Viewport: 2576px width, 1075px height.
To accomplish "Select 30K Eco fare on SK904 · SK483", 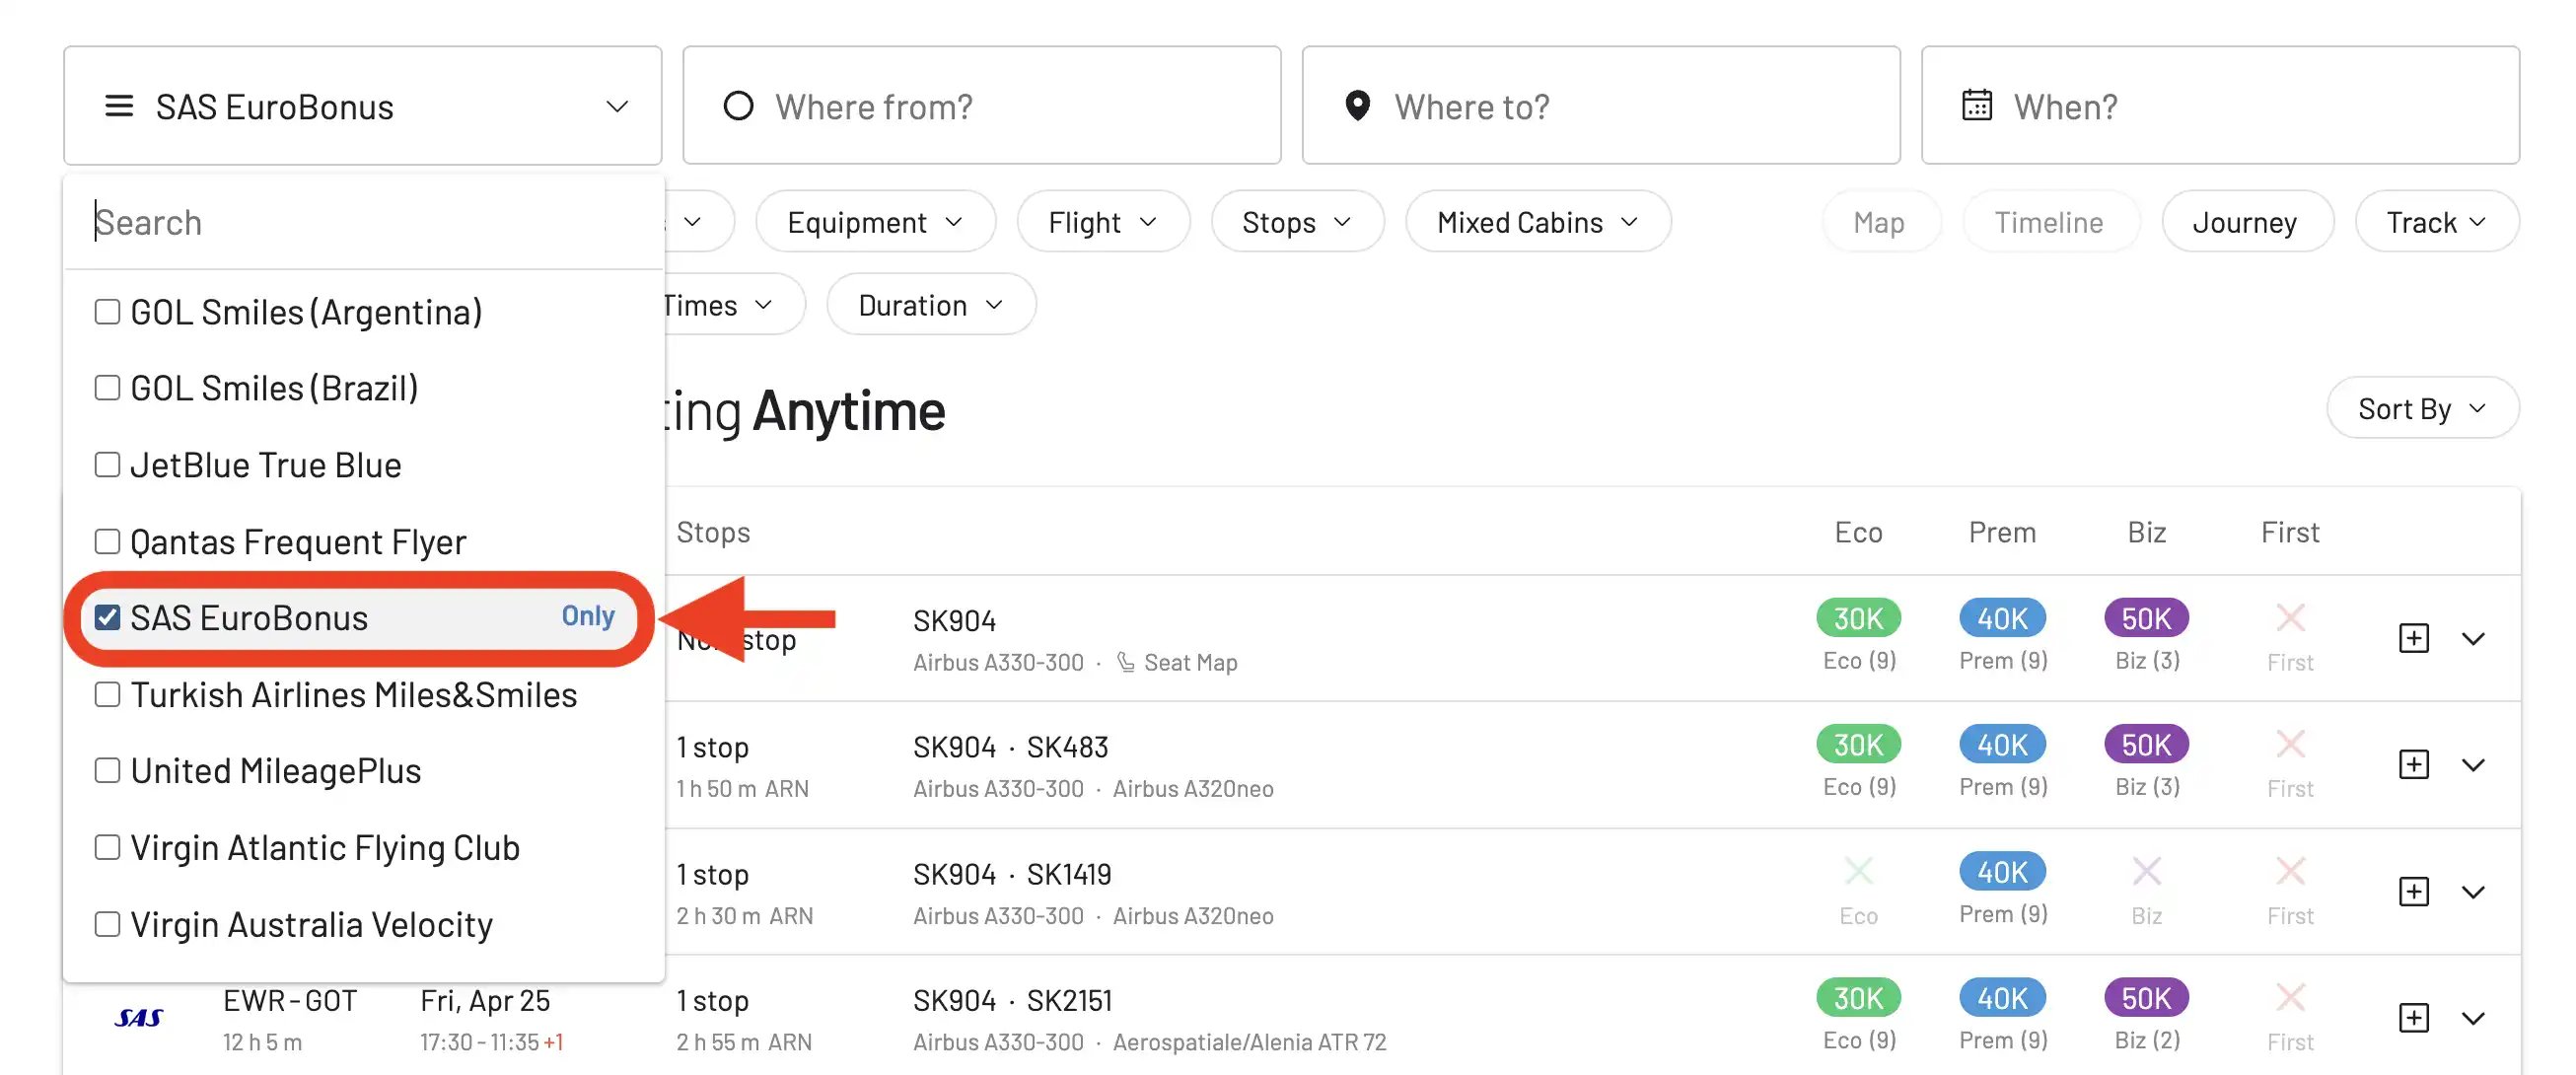I will [x=1858, y=745].
